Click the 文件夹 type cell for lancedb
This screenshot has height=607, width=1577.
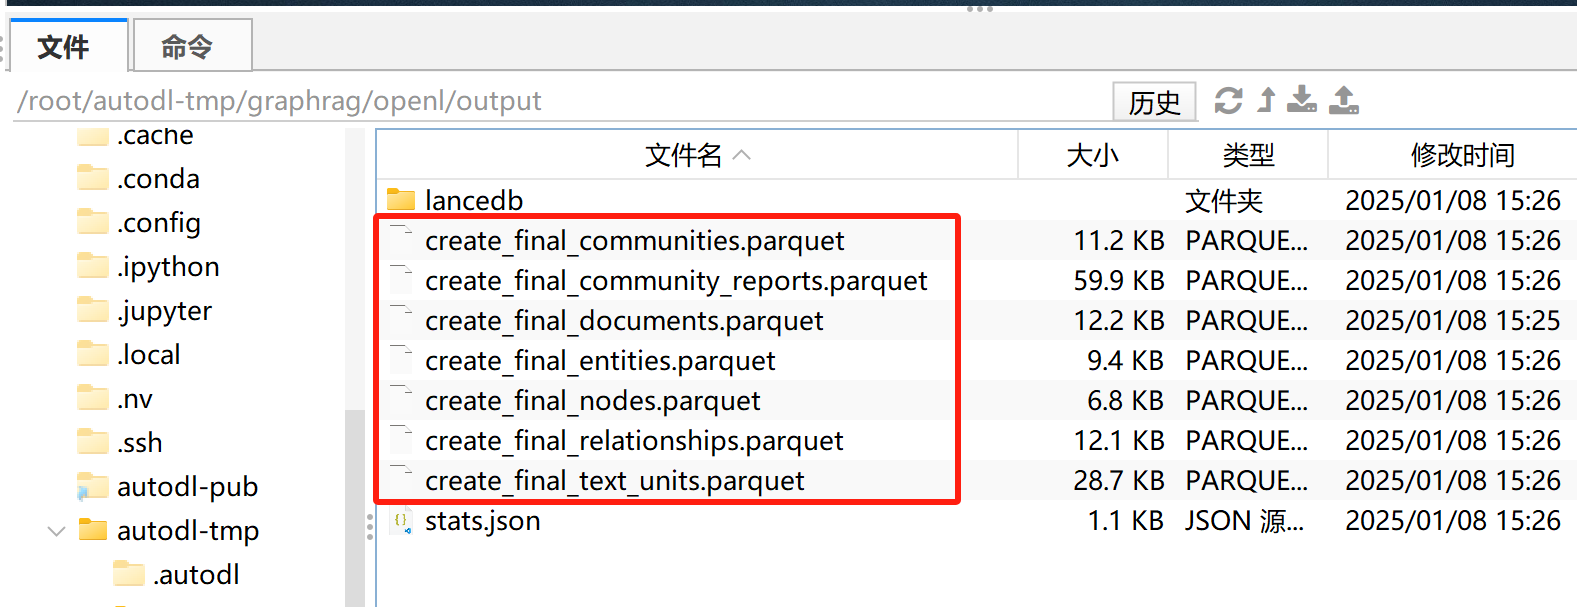(x=1224, y=201)
